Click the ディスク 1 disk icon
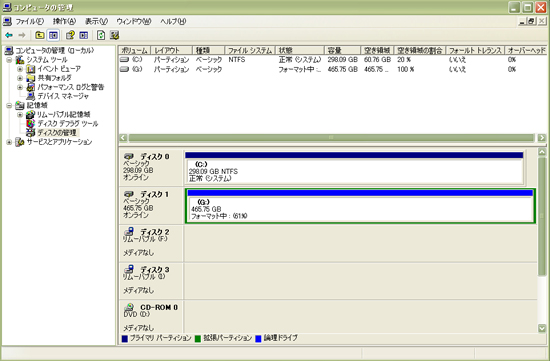The width and height of the screenshot is (550, 361). coord(129,194)
